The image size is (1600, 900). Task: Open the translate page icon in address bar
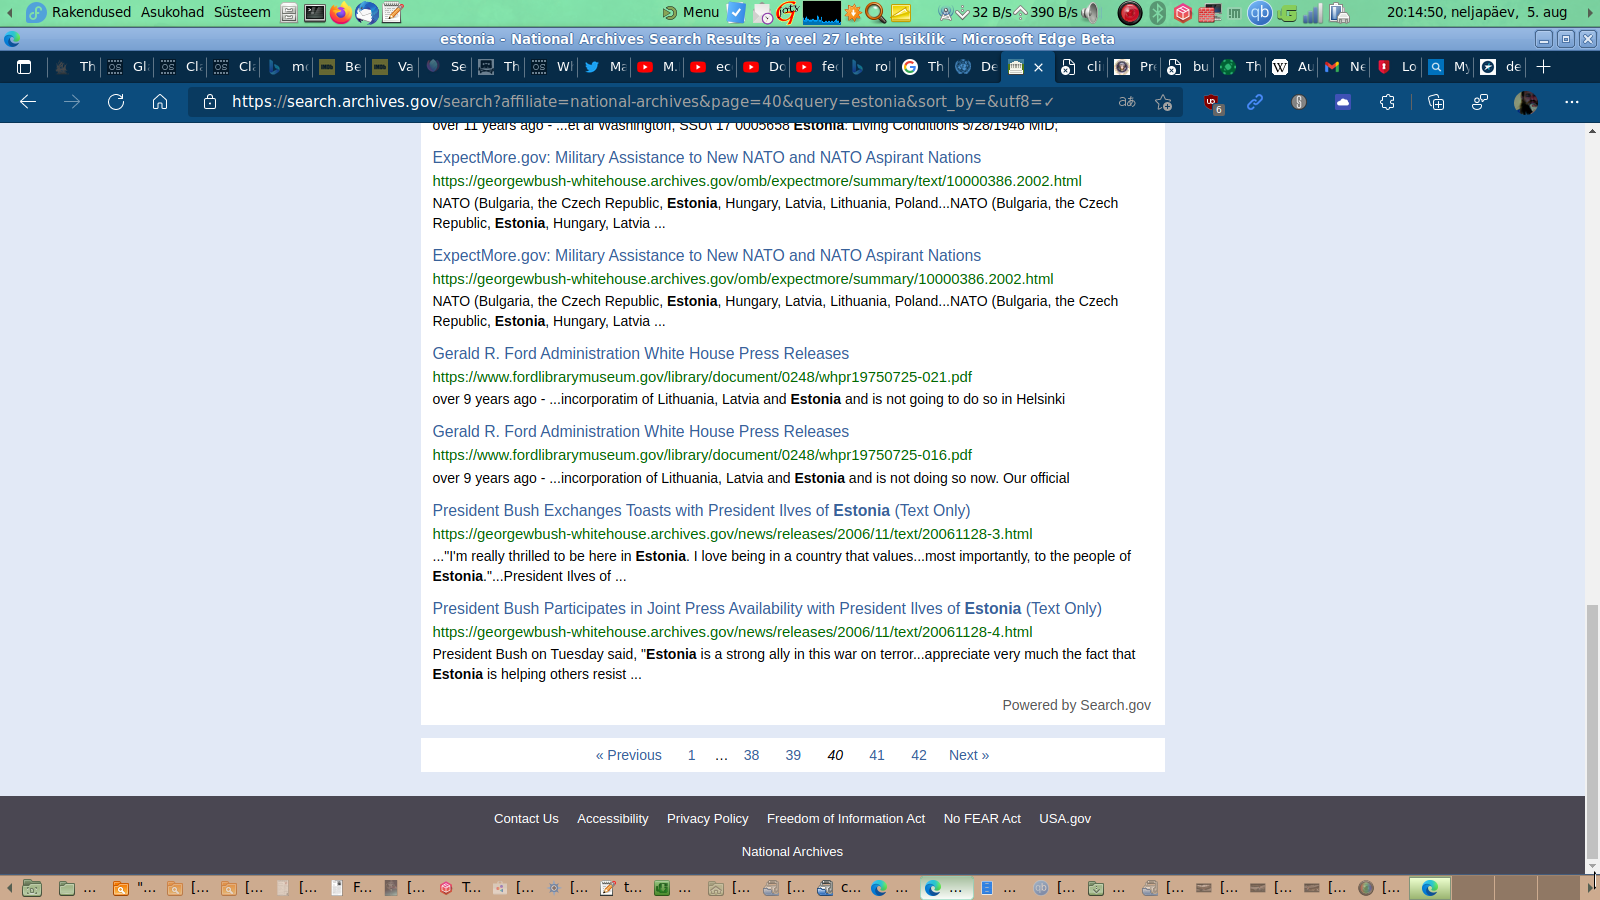(1127, 101)
